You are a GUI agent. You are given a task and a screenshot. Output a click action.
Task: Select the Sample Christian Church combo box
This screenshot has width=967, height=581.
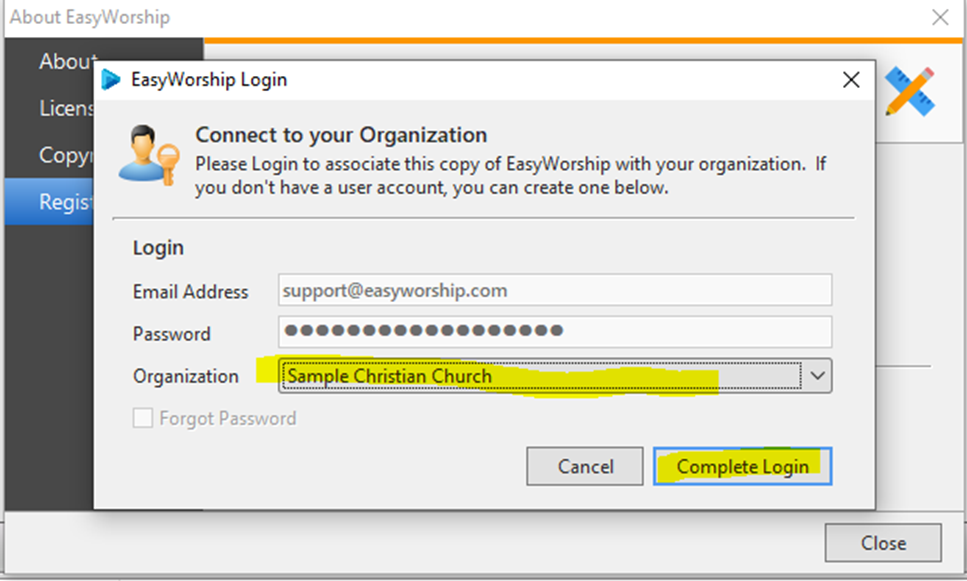[x=555, y=376]
